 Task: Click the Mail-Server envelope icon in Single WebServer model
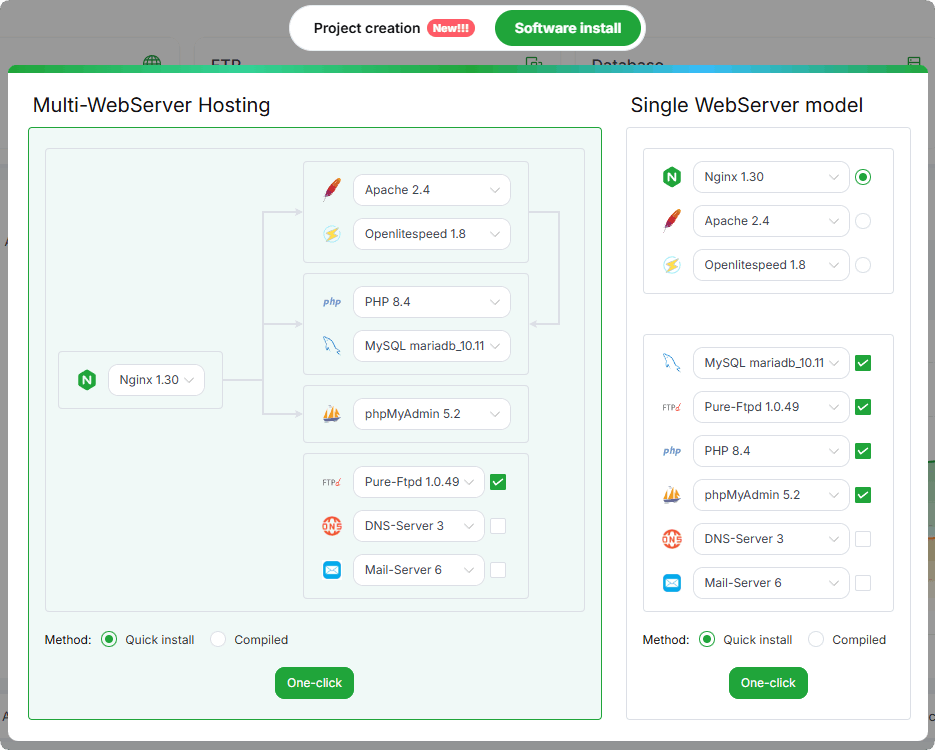tap(672, 583)
